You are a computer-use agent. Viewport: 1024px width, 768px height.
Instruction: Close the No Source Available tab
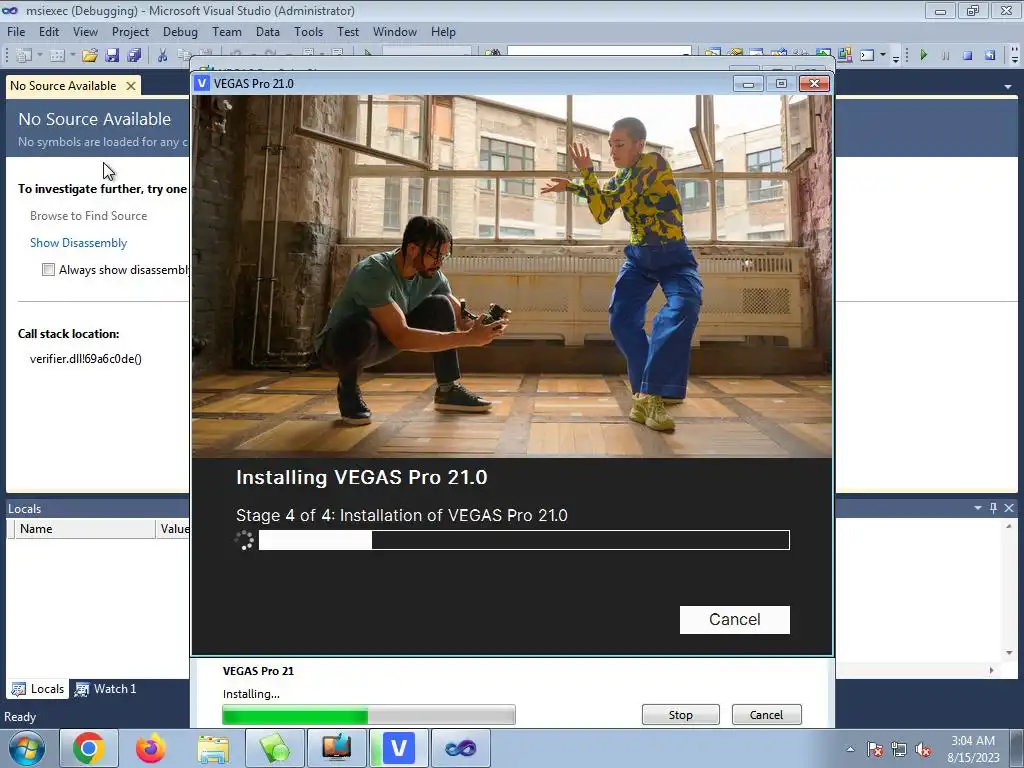click(131, 86)
